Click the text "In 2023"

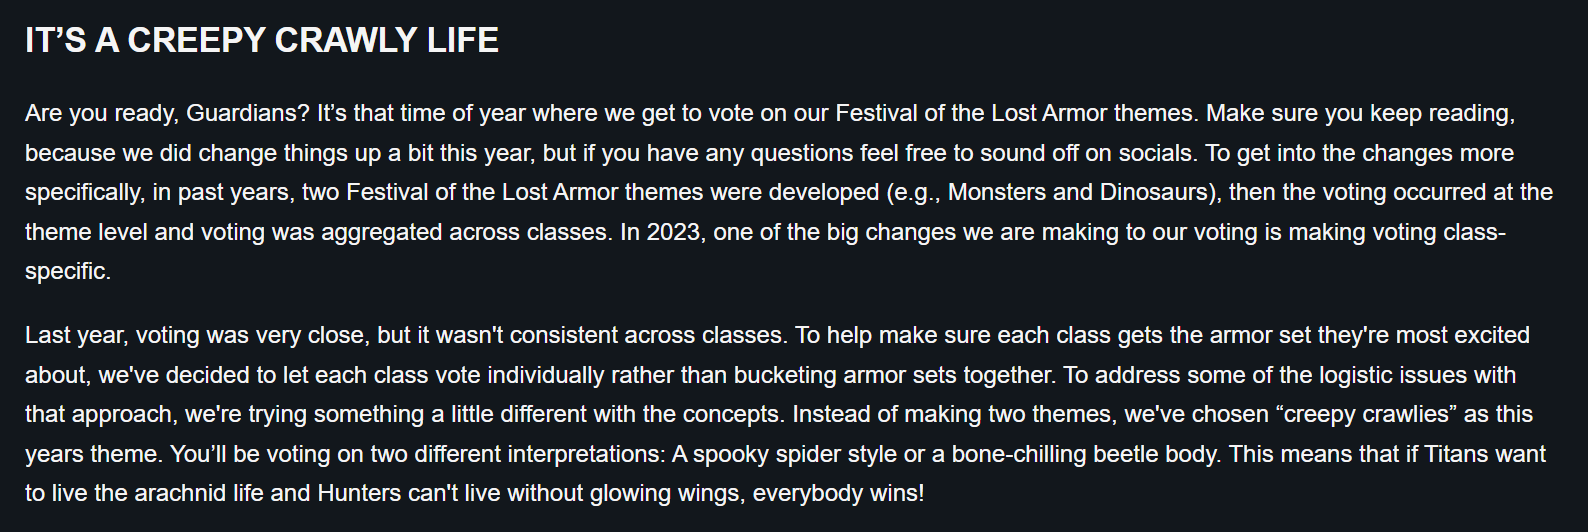click(659, 232)
